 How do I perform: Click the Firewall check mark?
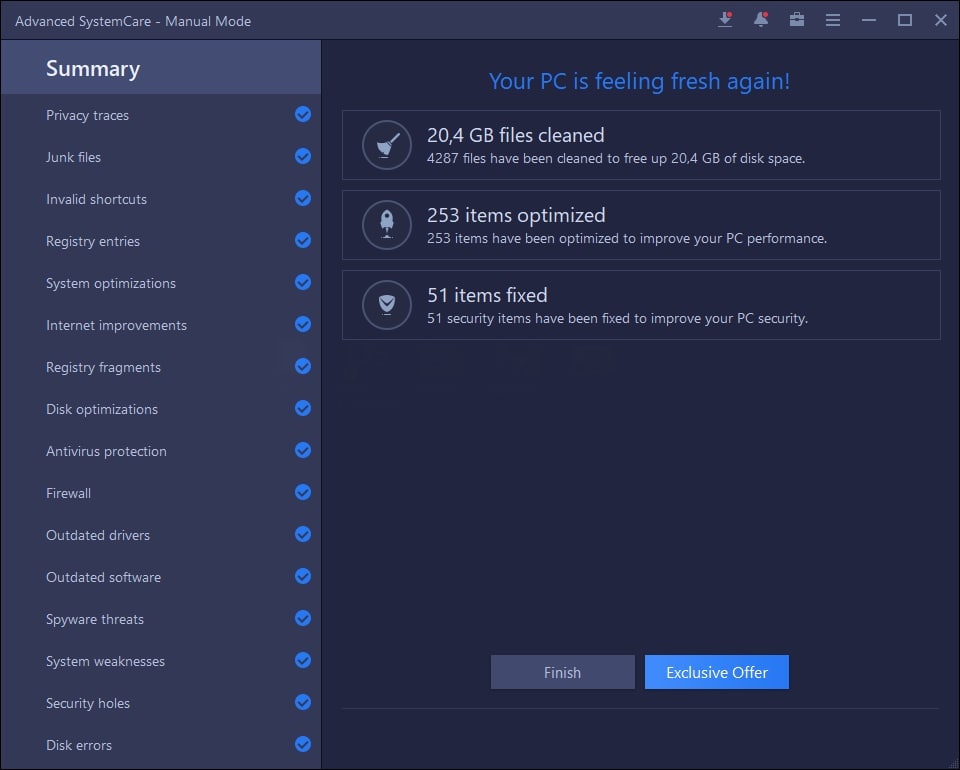[302, 493]
